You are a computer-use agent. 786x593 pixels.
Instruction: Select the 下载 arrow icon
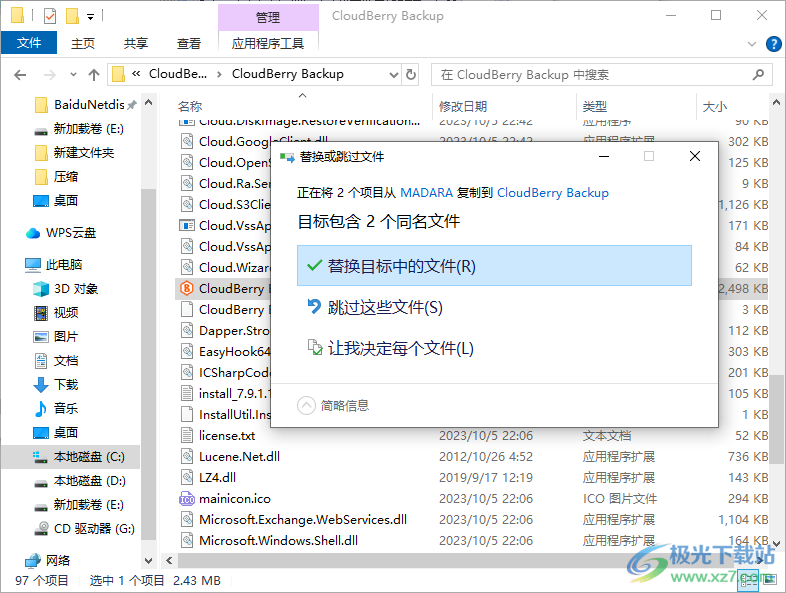41,385
